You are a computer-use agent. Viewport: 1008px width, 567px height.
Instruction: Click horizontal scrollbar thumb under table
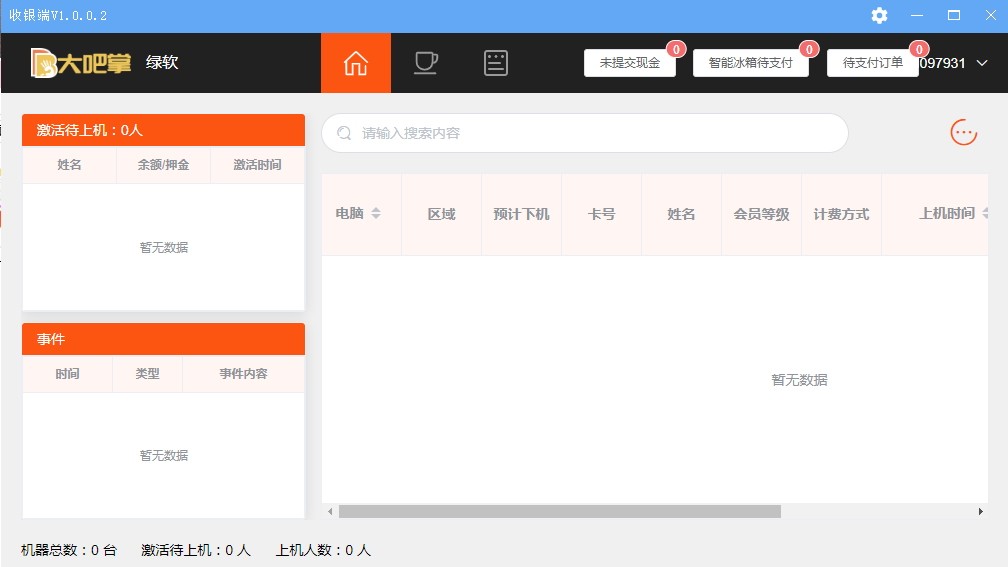560,512
